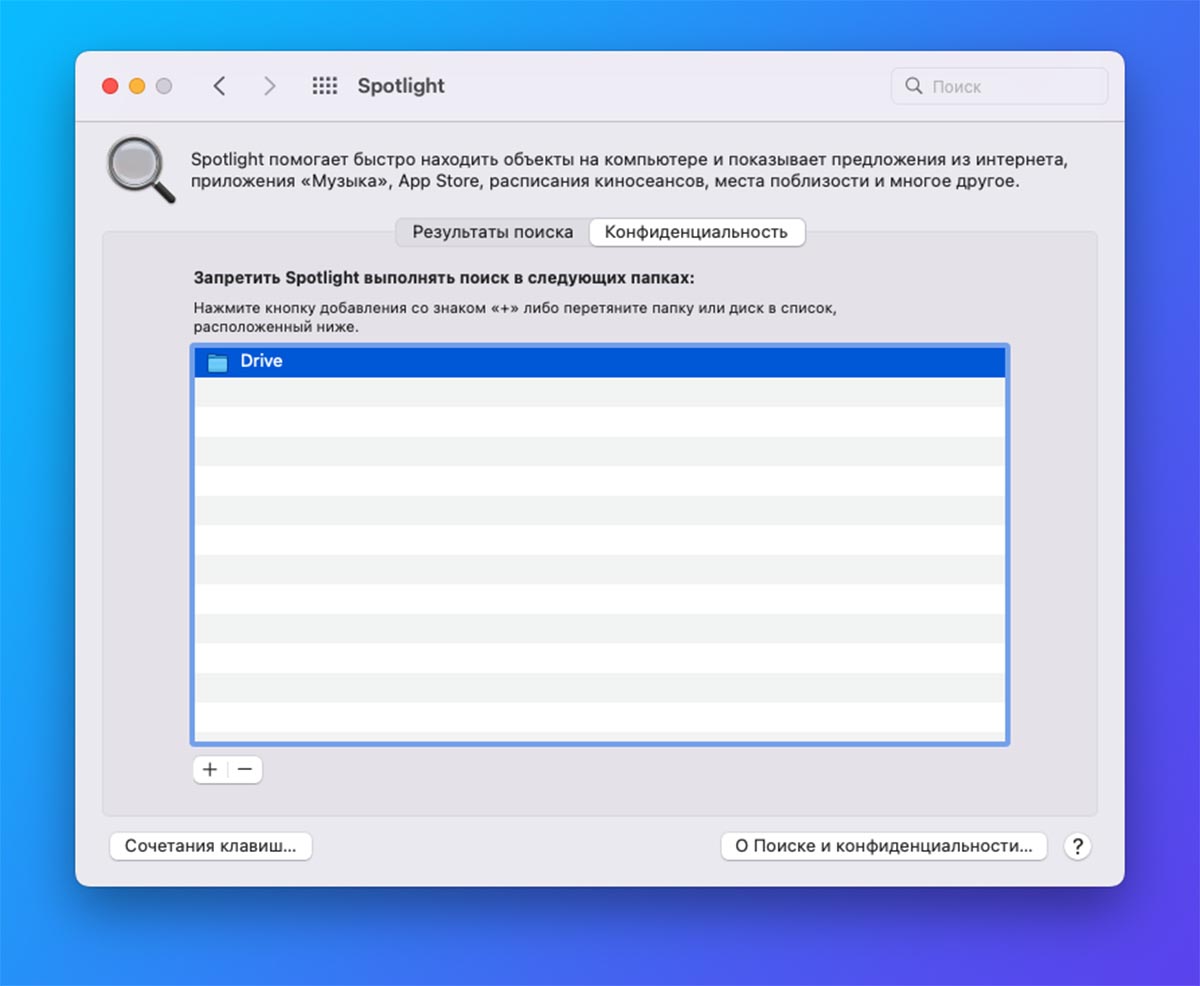Remove the selected folder with the minus button

[245, 769]
